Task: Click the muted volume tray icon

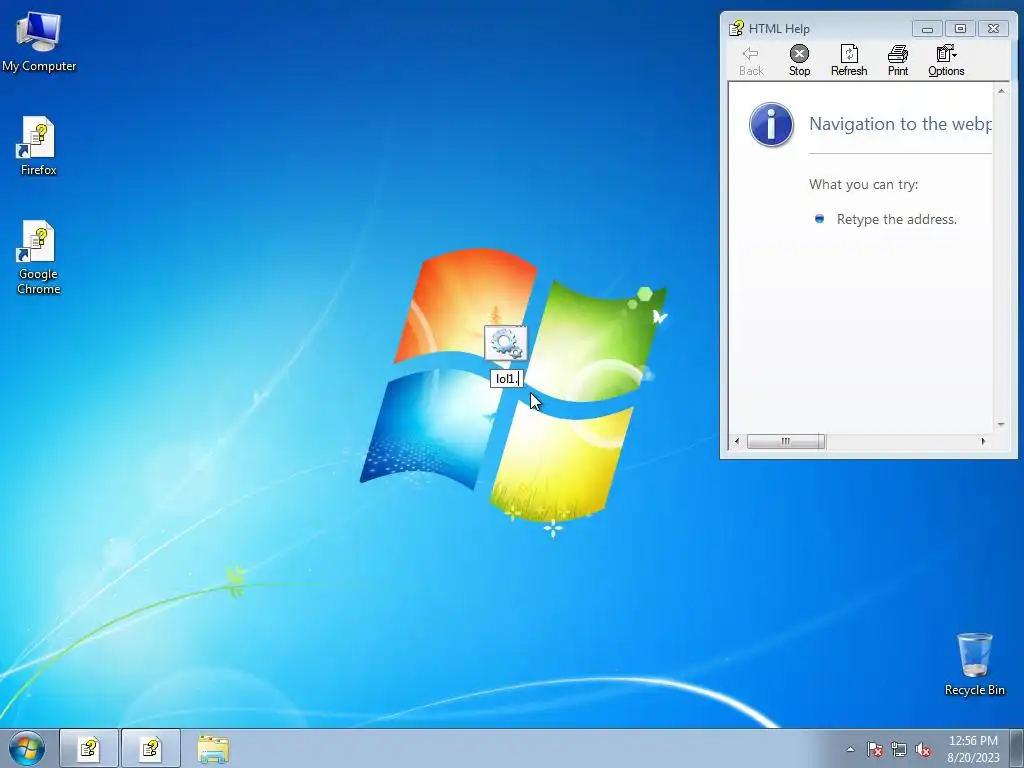Action: click(923, 749)
